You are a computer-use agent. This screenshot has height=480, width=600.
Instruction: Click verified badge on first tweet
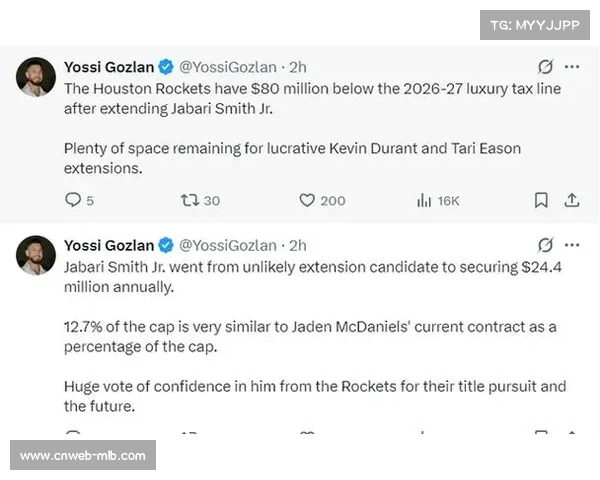(x=166, y=67)
